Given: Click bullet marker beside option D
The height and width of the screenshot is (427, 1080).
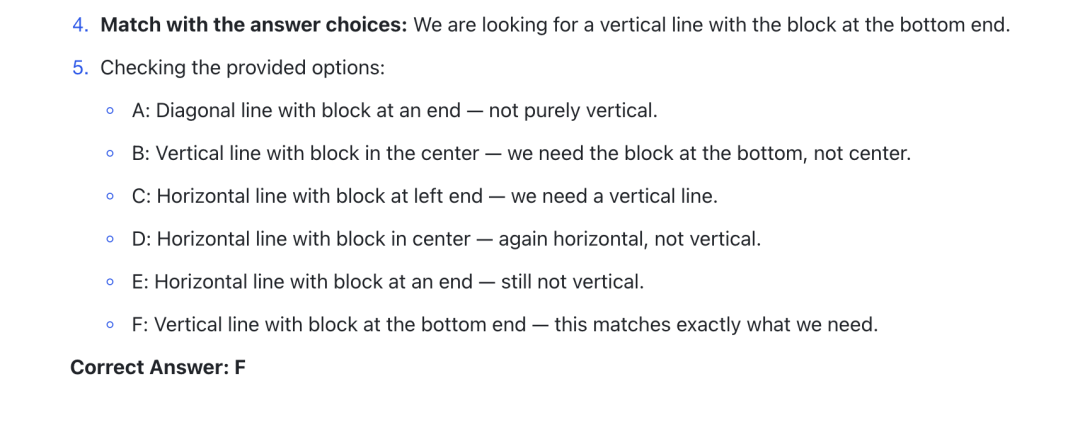Looking at the screenshot, I should (110, 239).
